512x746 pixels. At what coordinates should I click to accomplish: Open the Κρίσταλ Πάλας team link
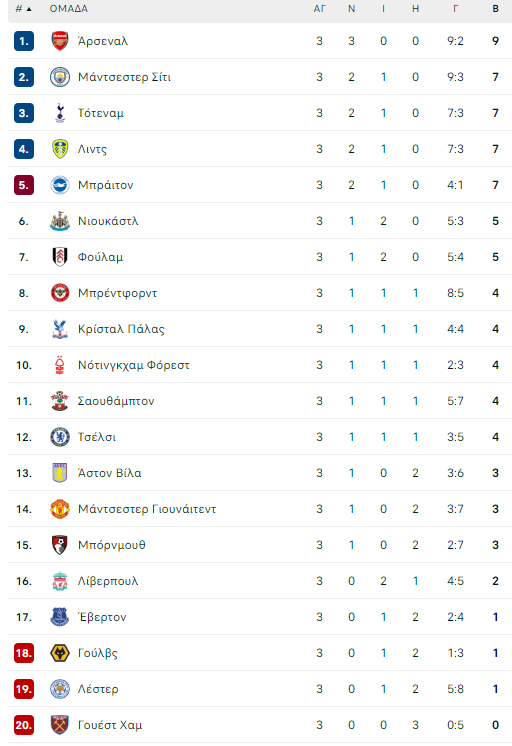tap(121, 329)
